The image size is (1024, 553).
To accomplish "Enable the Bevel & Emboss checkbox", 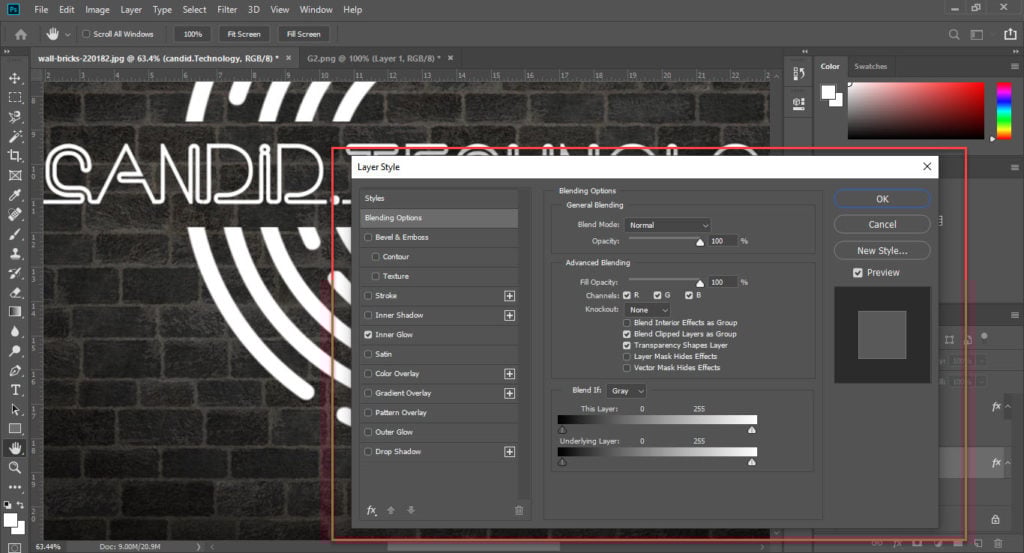I will point(368,237).
